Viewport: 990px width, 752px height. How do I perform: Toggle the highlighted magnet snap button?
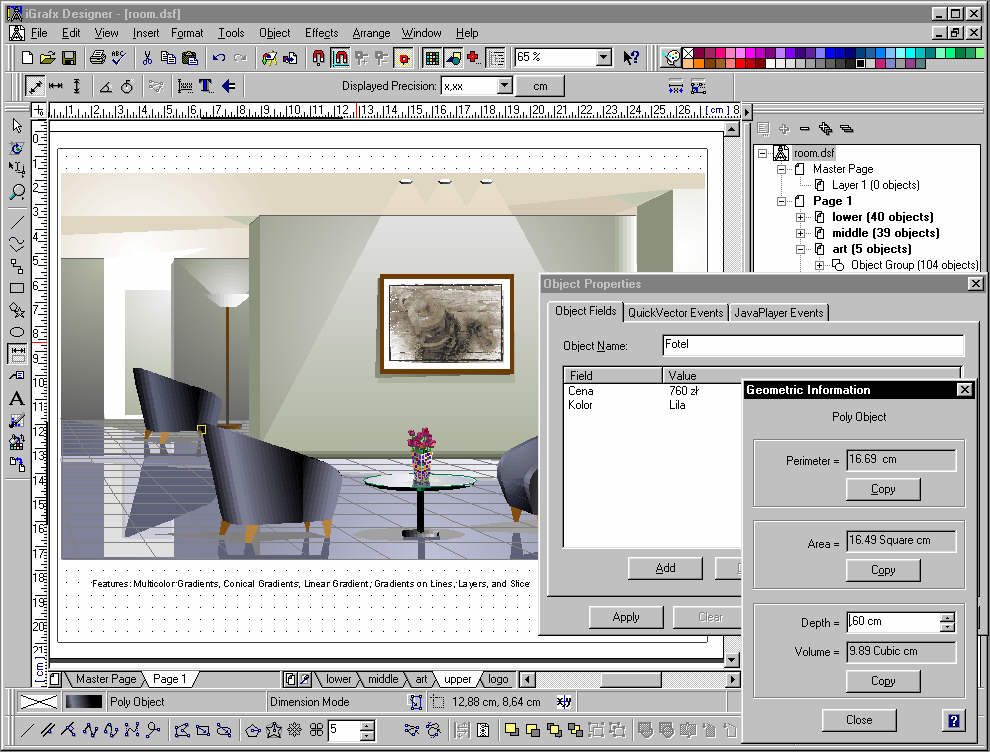click(340, 58)
